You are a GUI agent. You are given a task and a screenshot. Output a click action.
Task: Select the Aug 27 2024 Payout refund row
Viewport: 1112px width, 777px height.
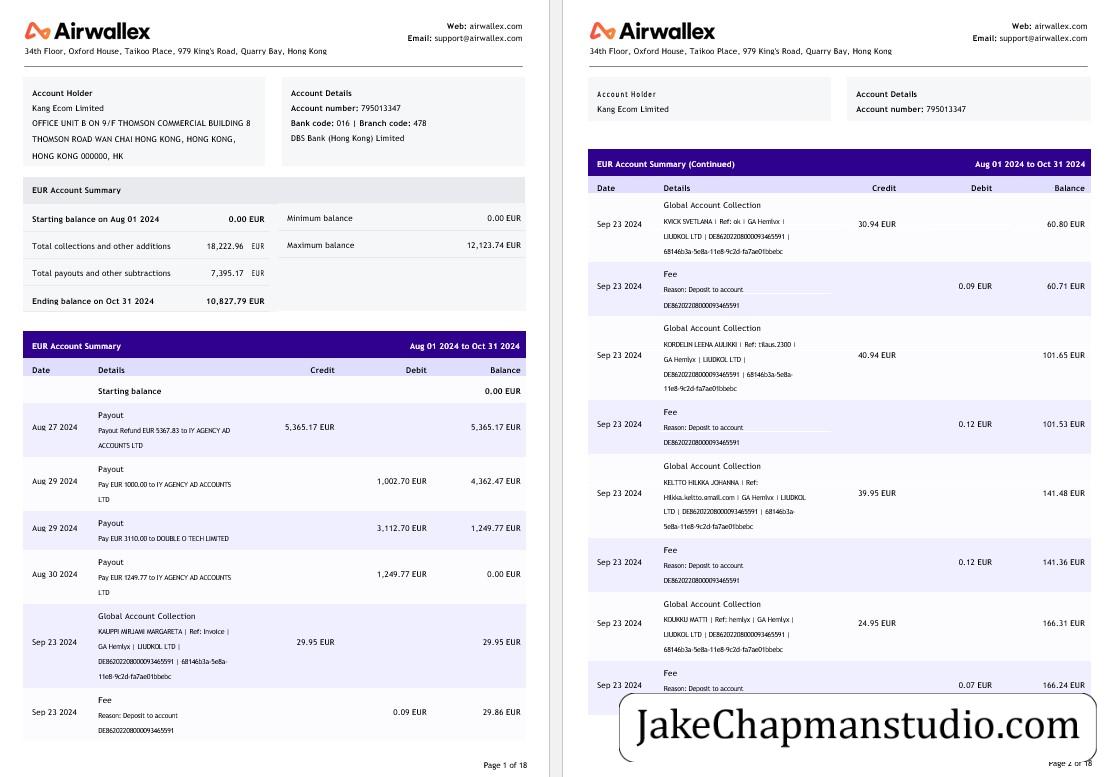pyautogui.click(x=274, y=430)
